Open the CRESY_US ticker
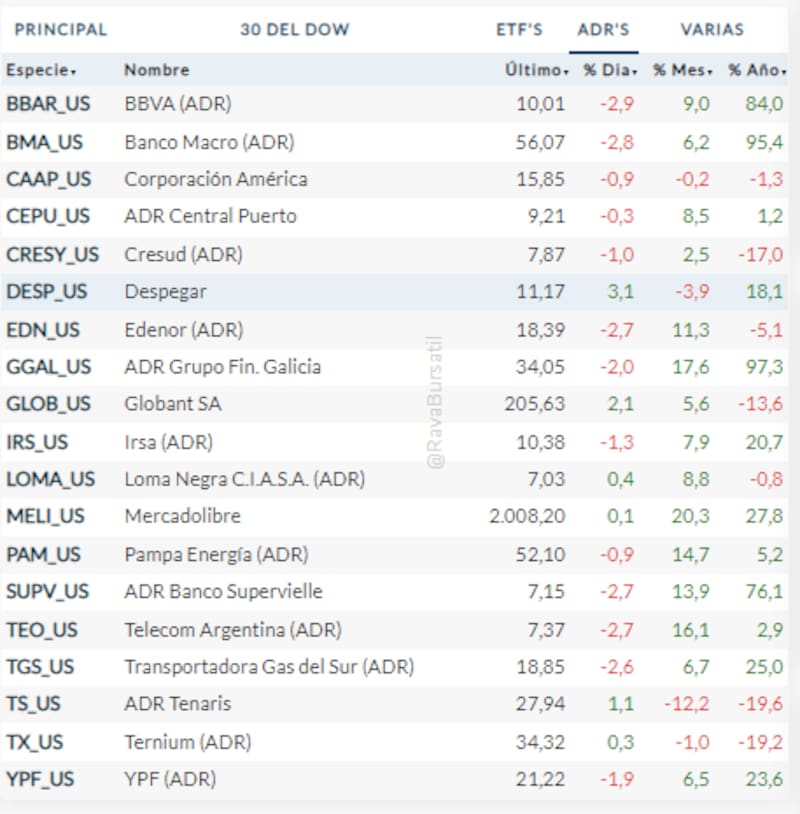 click(x=52, y=254)
